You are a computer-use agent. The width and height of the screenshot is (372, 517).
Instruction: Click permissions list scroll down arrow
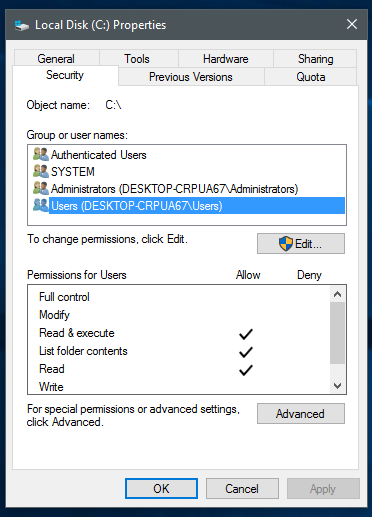coord(337,386)
